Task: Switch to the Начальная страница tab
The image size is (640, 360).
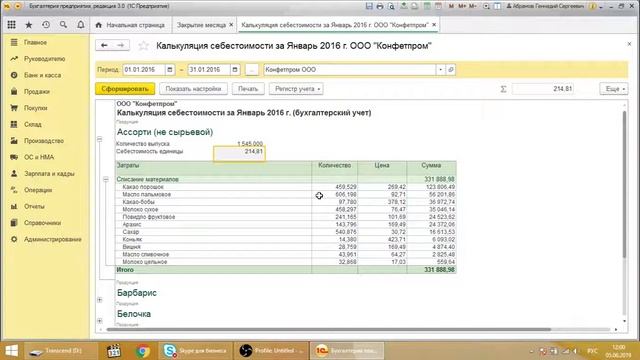Action: [x=131, y=25]
